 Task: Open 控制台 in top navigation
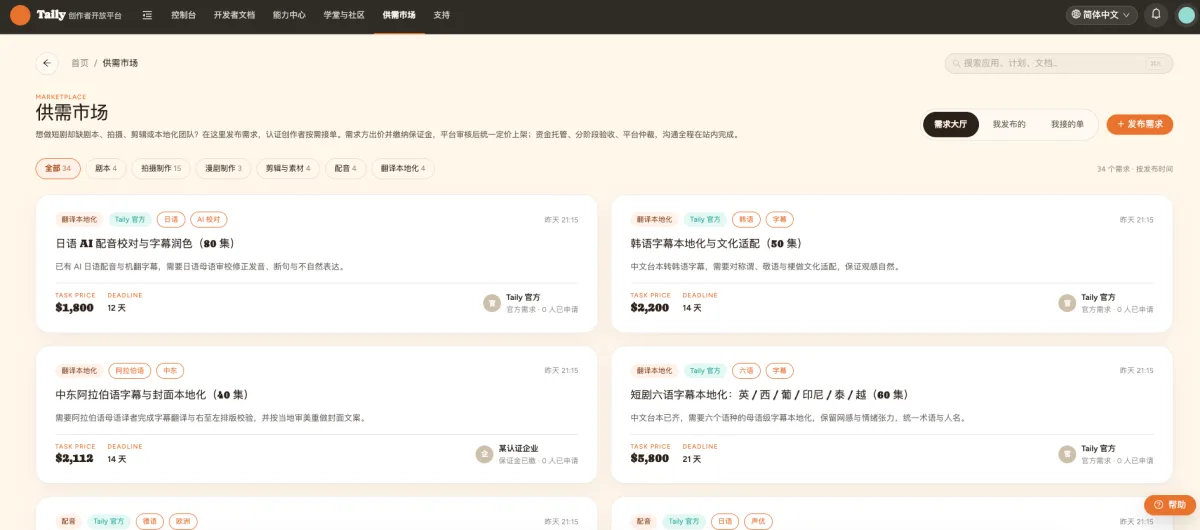(183, 15)
